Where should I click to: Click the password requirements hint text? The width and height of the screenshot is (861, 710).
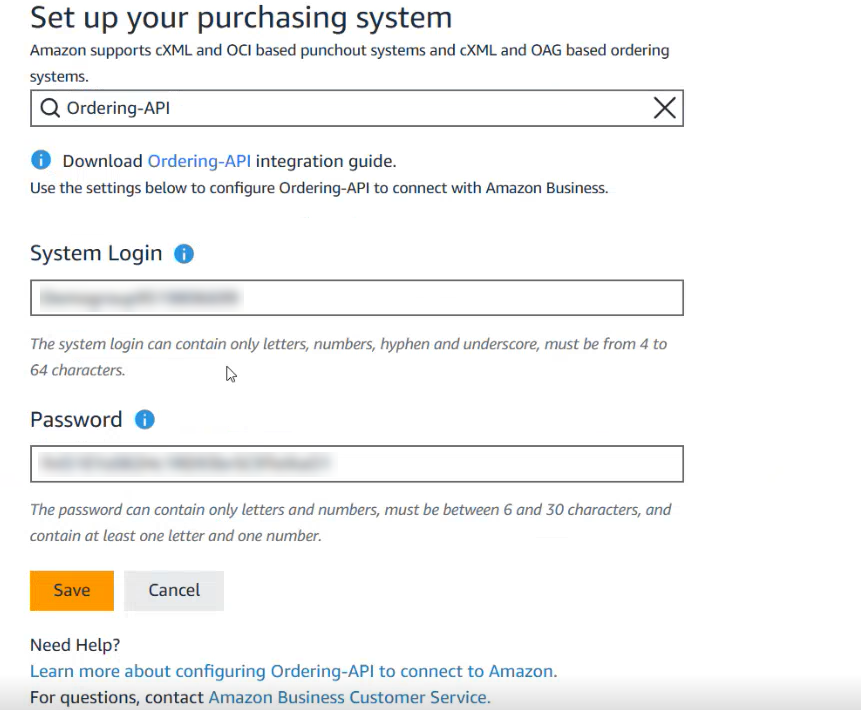351,523
